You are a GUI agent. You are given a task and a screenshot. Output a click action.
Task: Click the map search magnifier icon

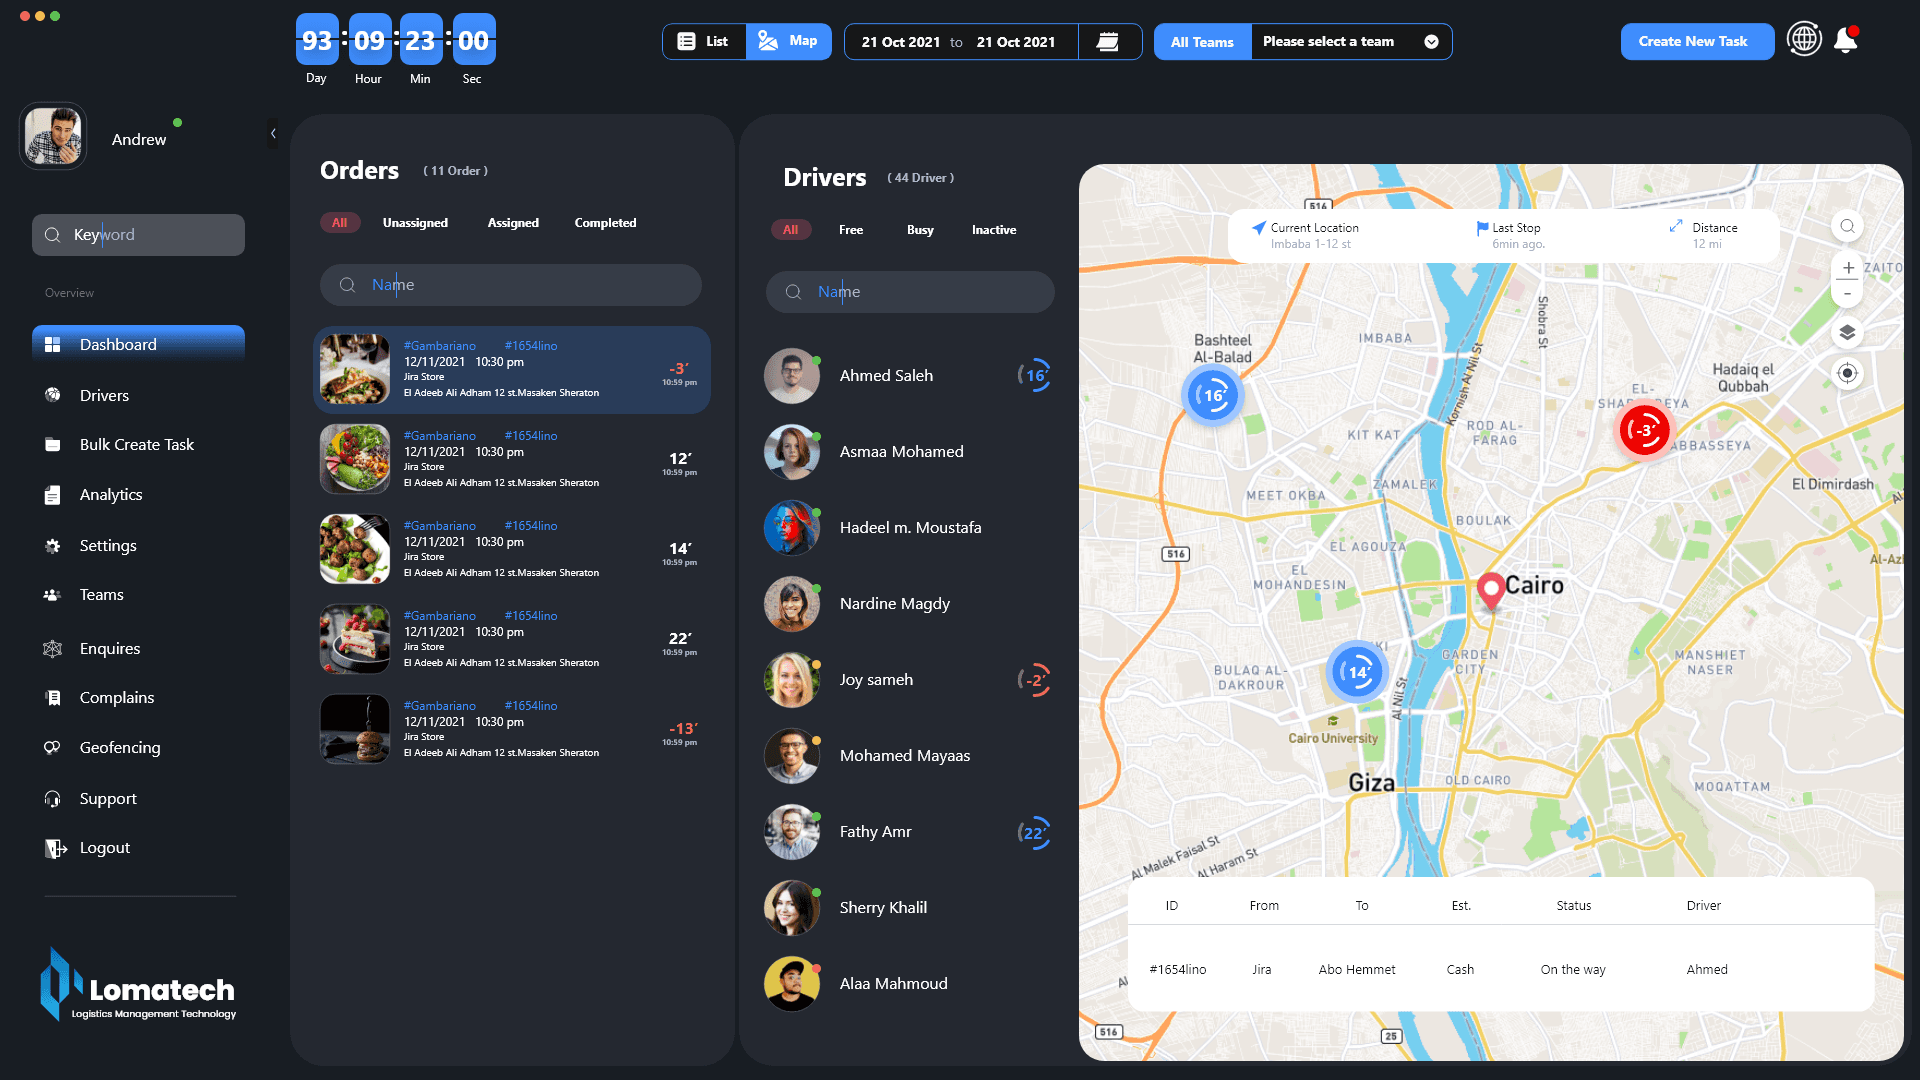(x=1847, y=226)
